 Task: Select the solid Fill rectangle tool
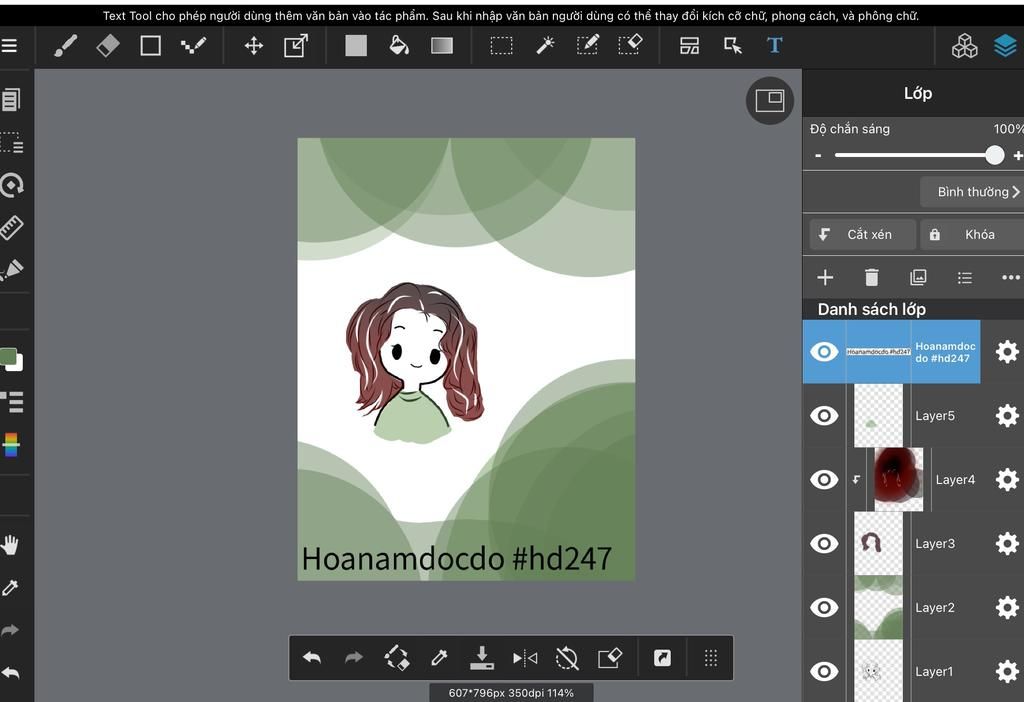356,46
